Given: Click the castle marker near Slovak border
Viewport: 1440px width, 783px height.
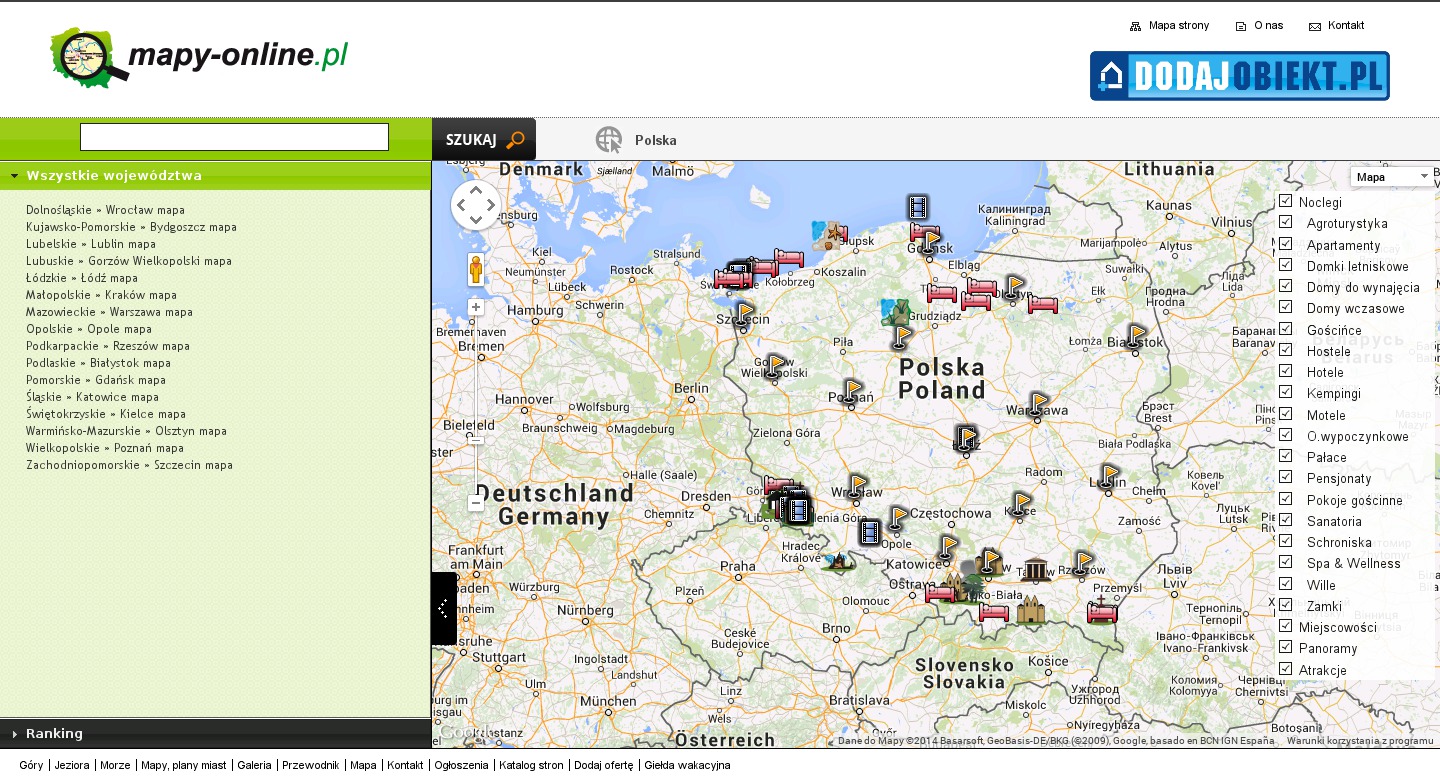Looking at the screenshot, I should tap(1030, 609).
